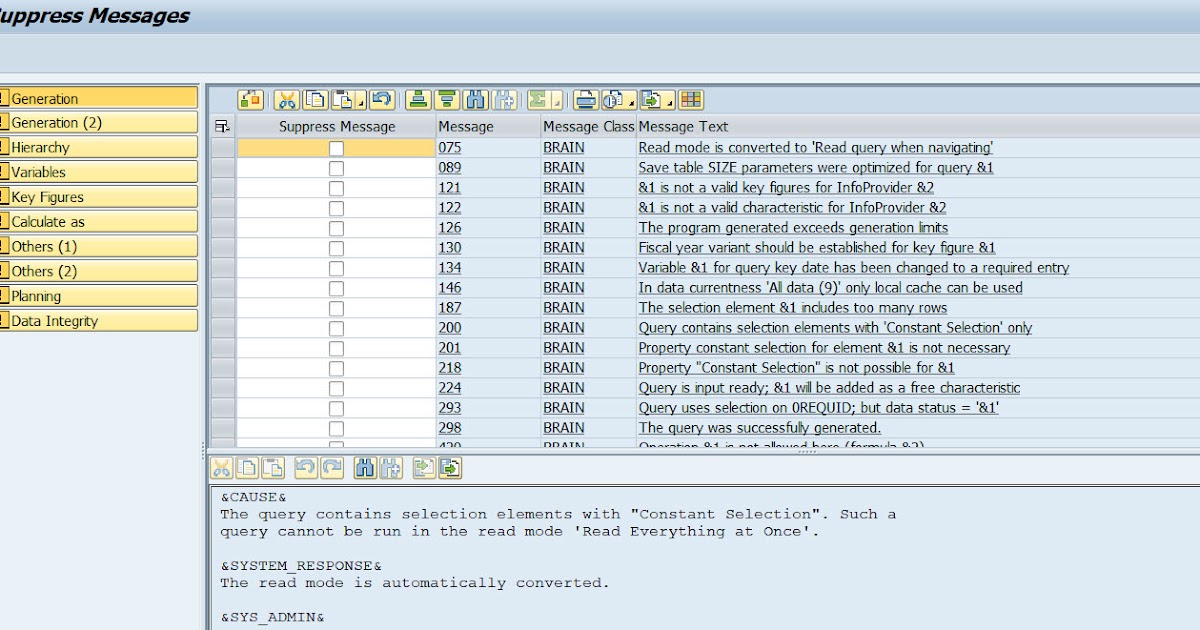
Task: Select the Details icon on the grid toolbar
Action: tap(251, 99)
